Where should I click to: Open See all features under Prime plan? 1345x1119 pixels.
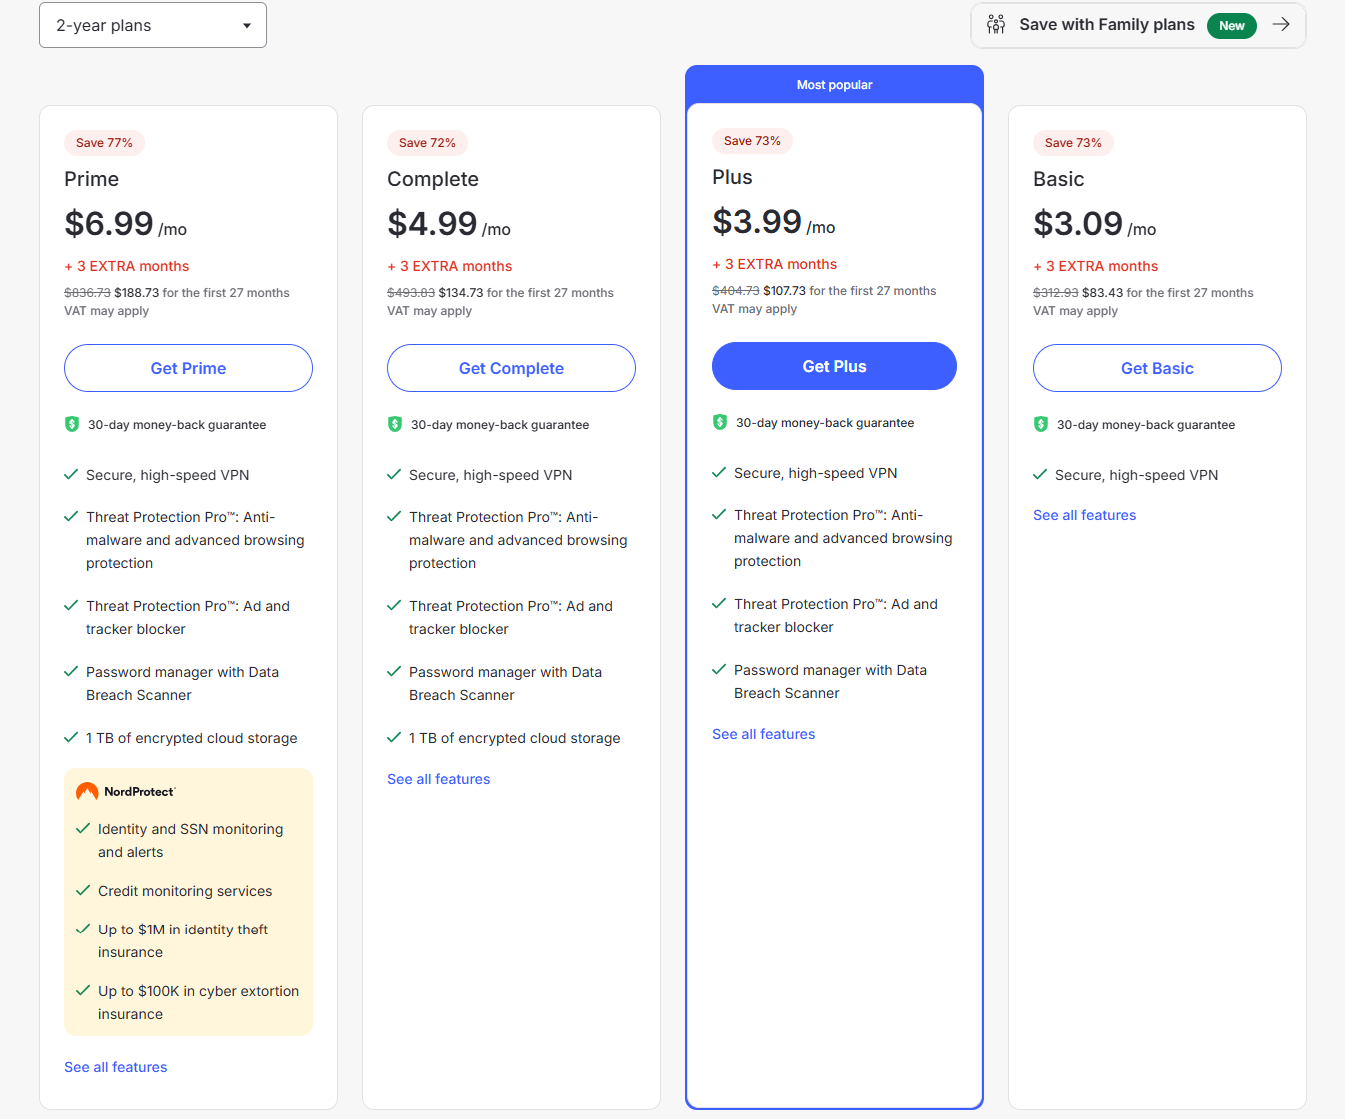116,1067
